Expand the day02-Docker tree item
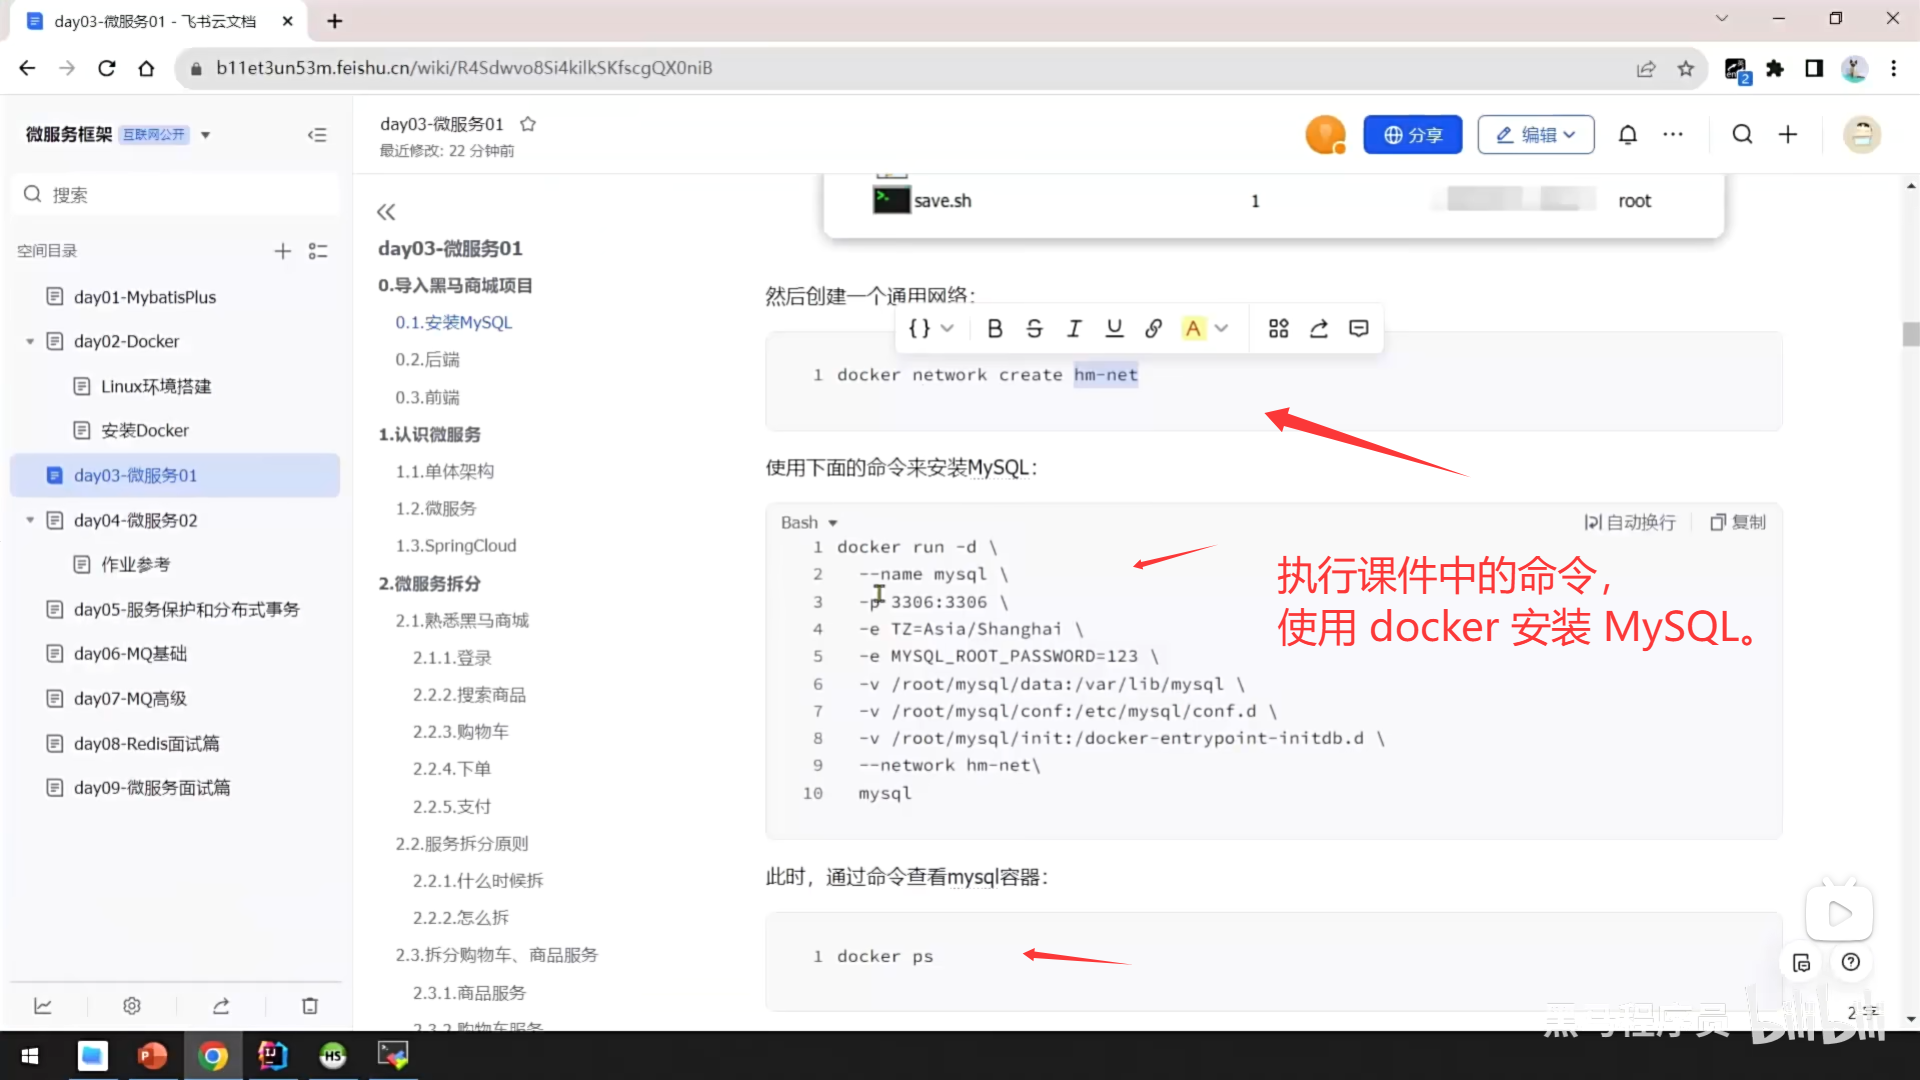1920x1080 pixels. pyautogui.click(x=29, y=341)
